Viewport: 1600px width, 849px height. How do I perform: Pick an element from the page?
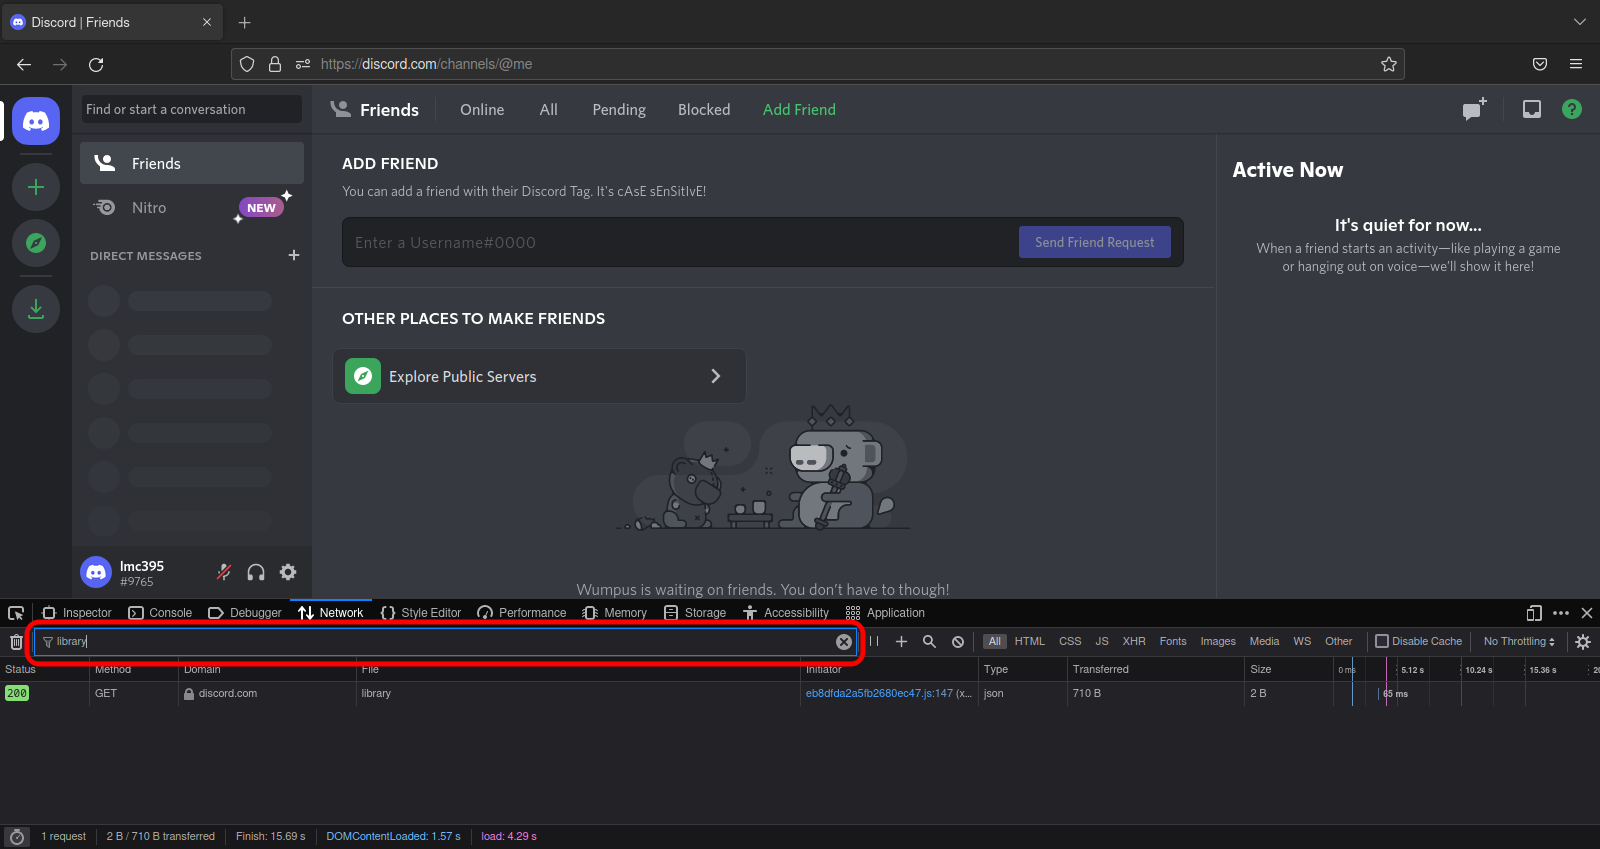(16, 613)
